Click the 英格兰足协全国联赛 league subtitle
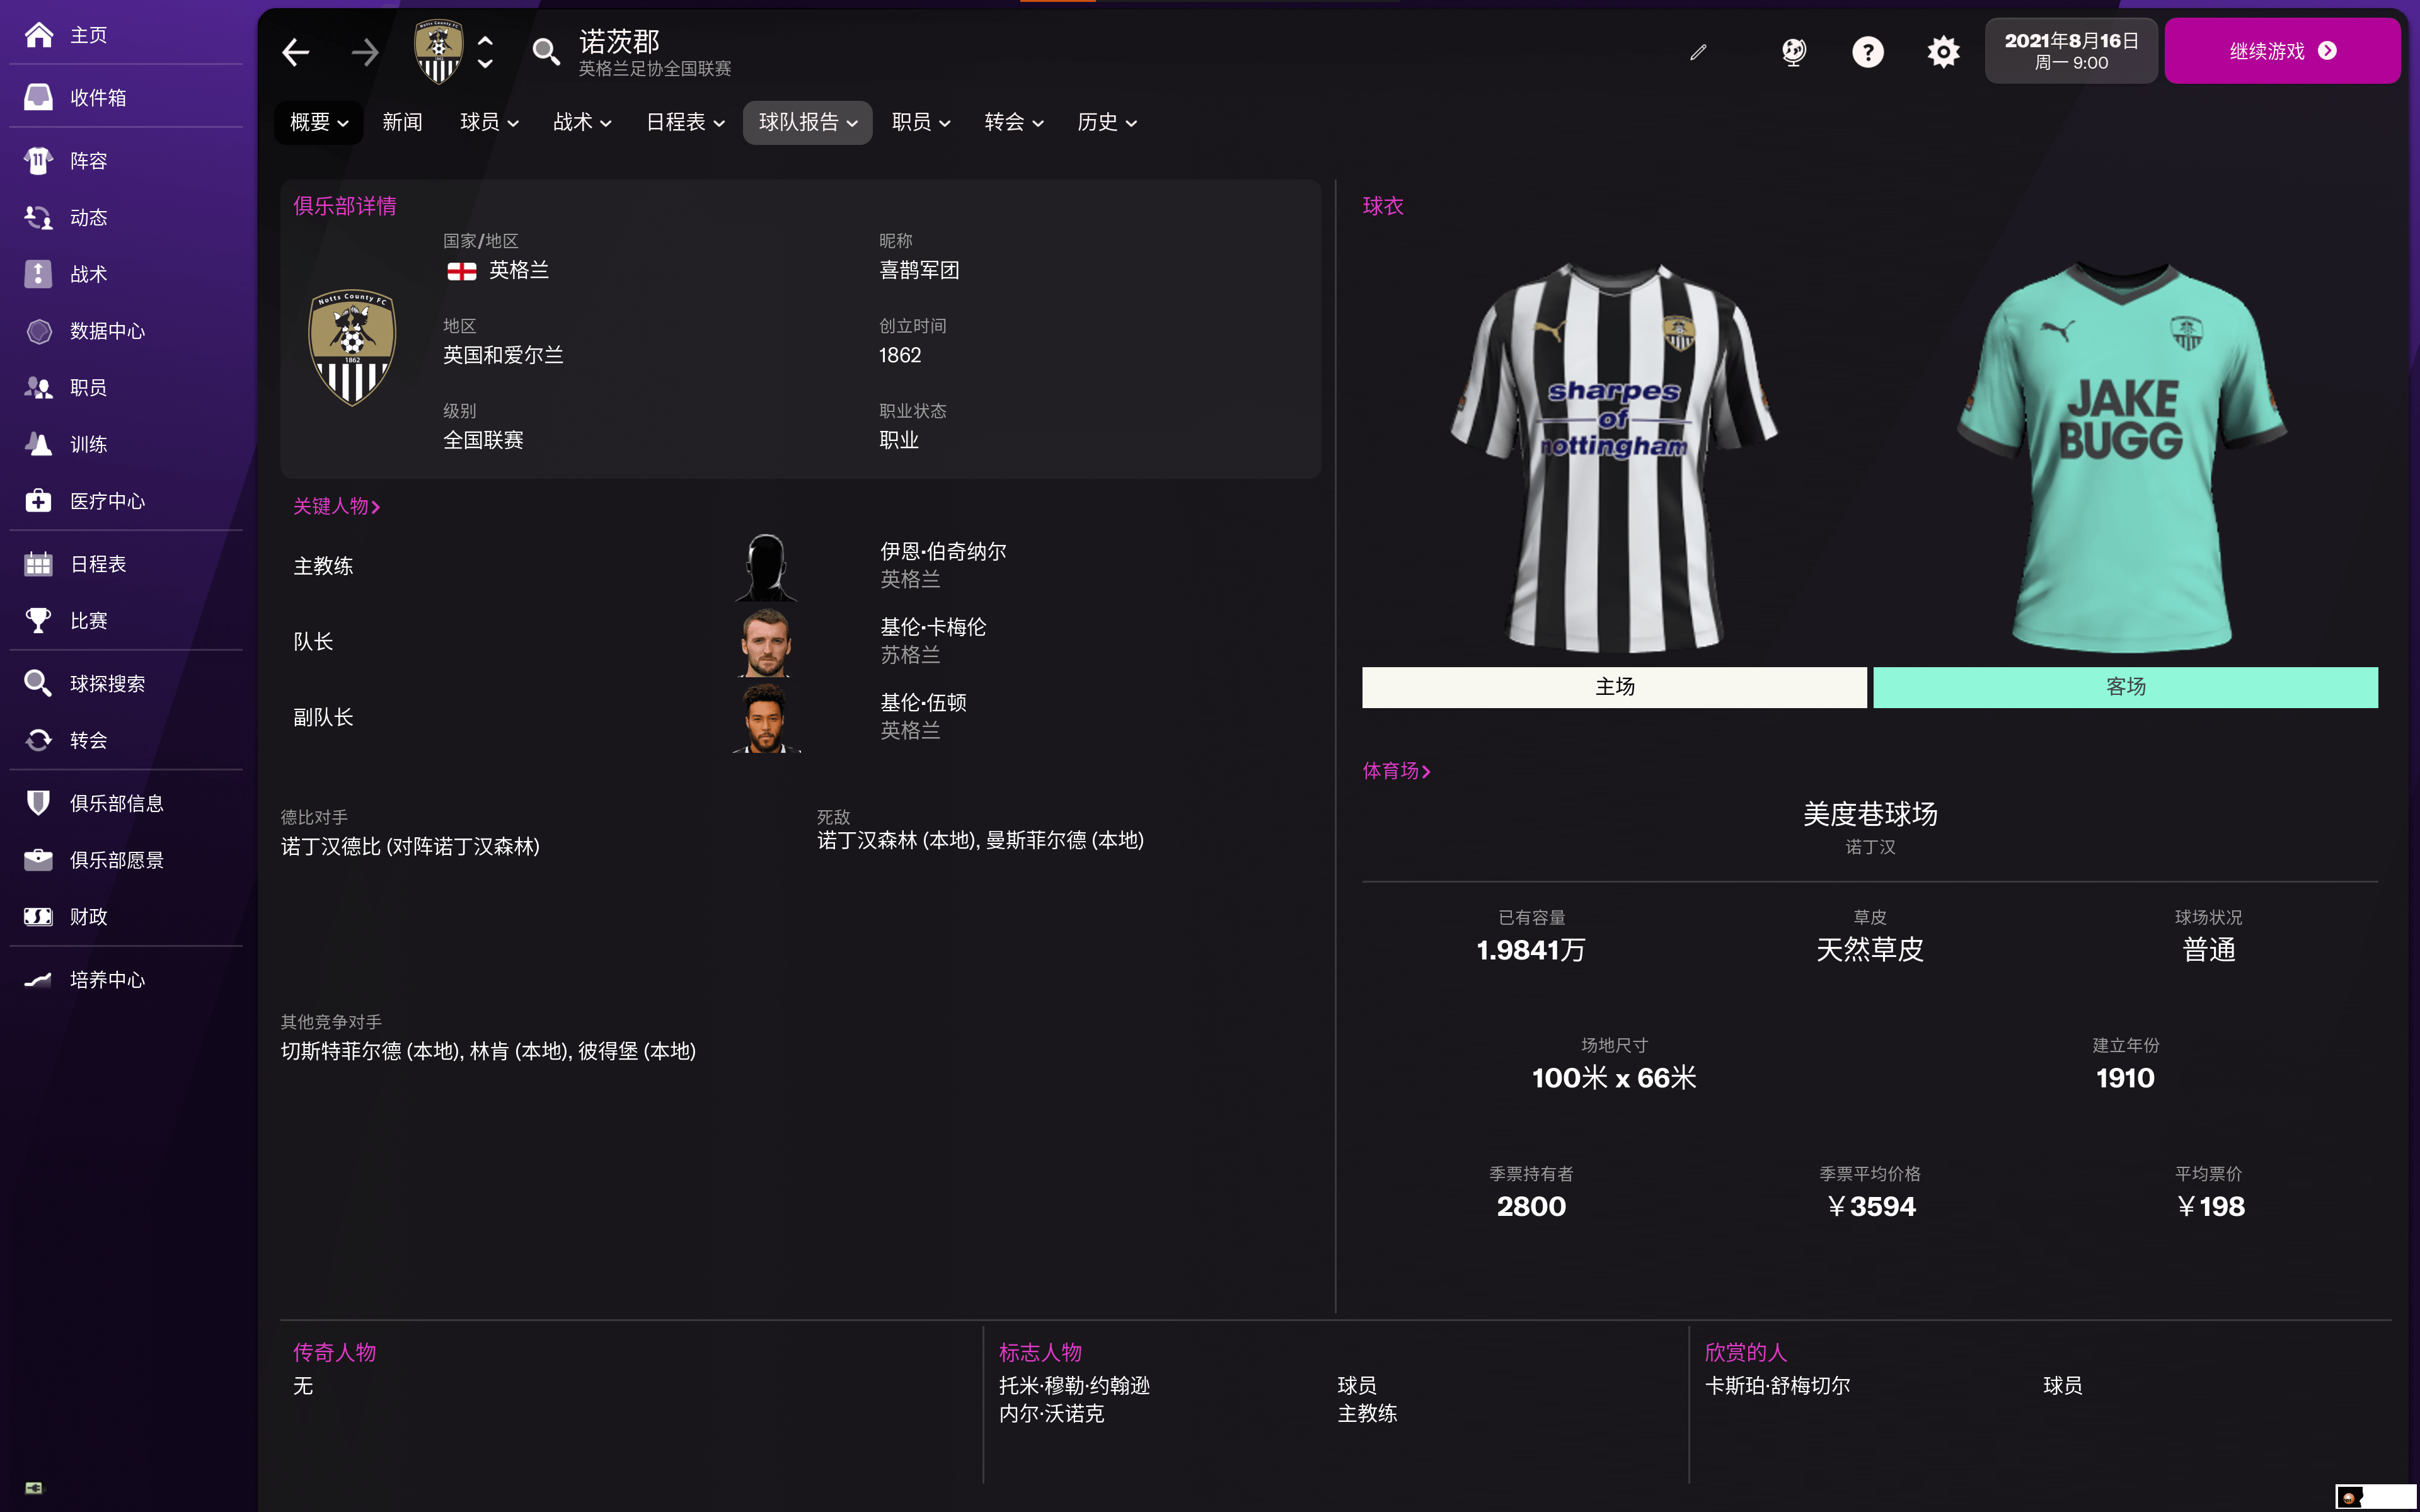 [655, 69]
